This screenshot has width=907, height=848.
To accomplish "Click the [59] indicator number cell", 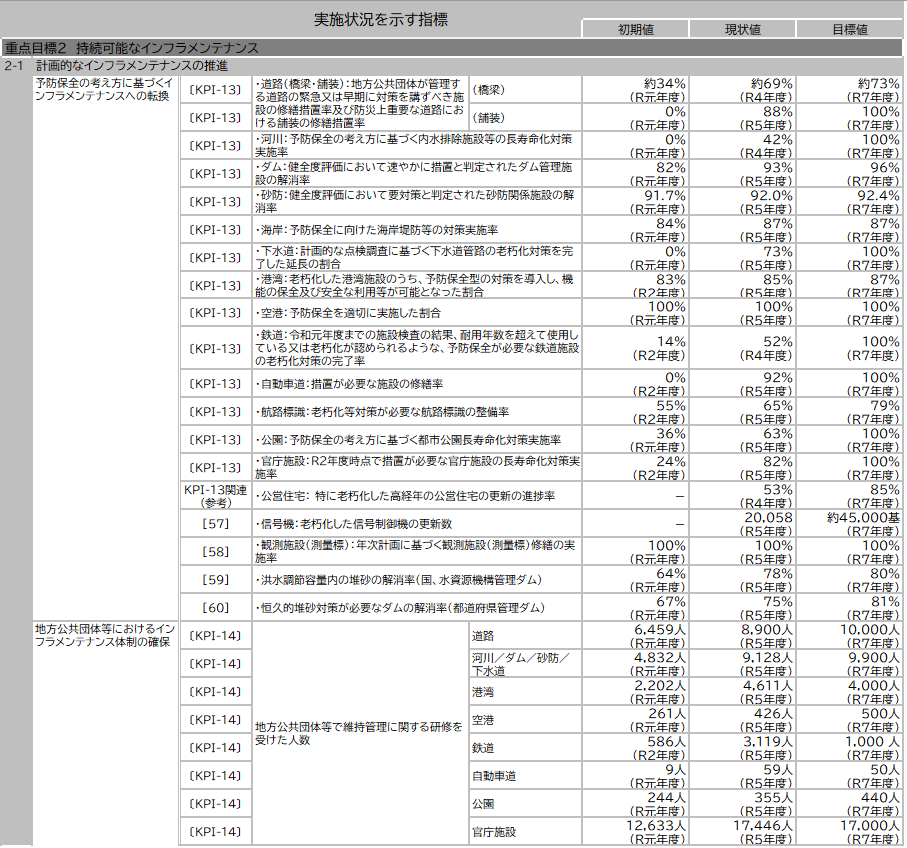I will [215, 580].
